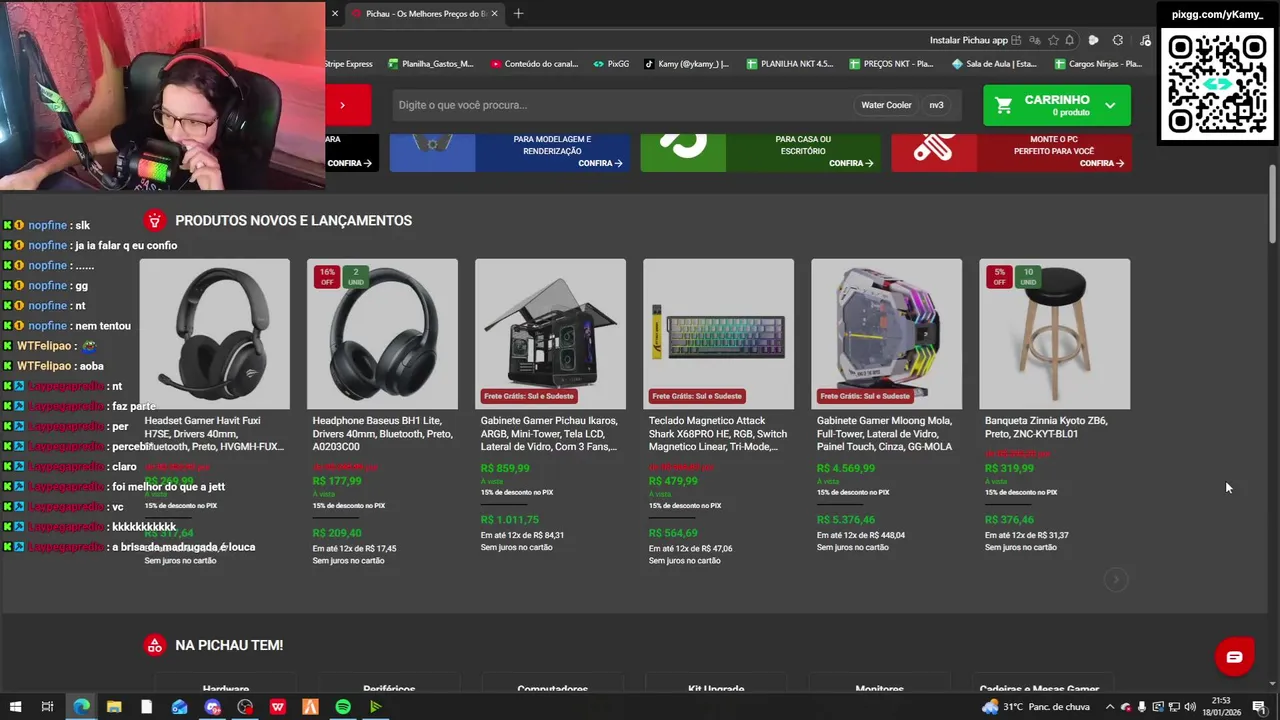Screen dimensions: 1280x720
Task: Open the Stripe Express bookmark
Action: click(348, 64)
